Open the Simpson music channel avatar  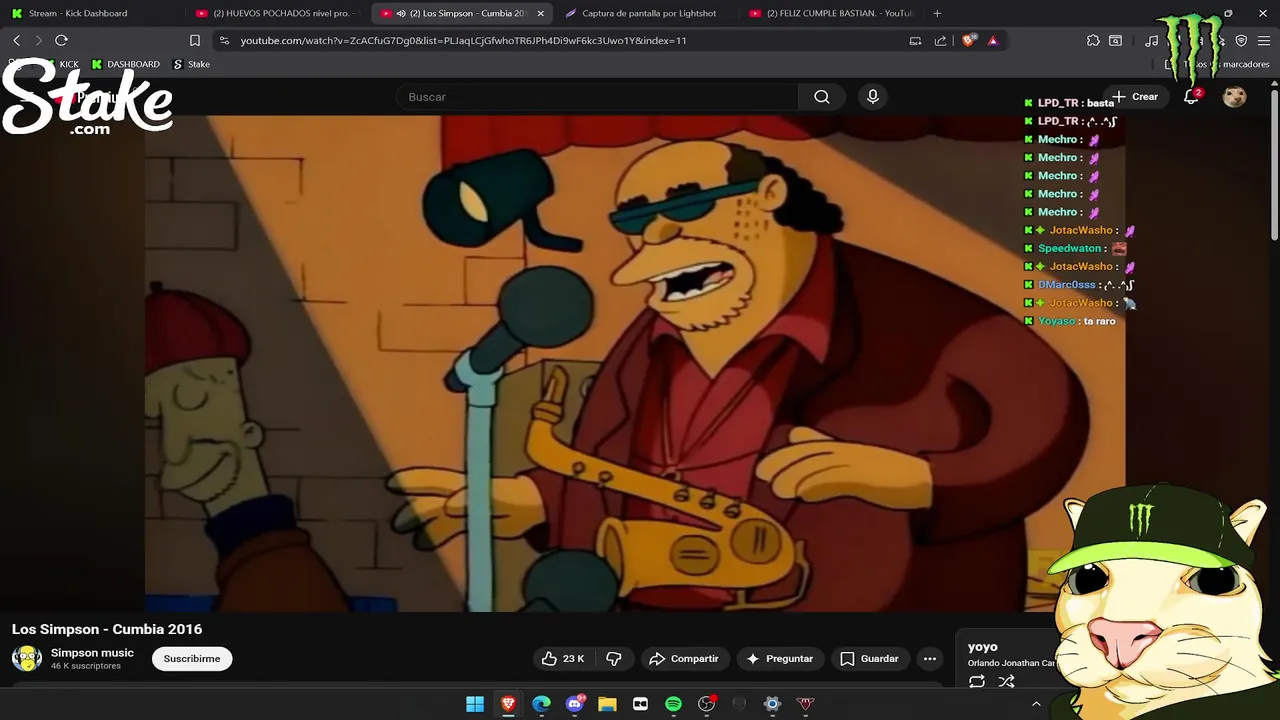27,658
